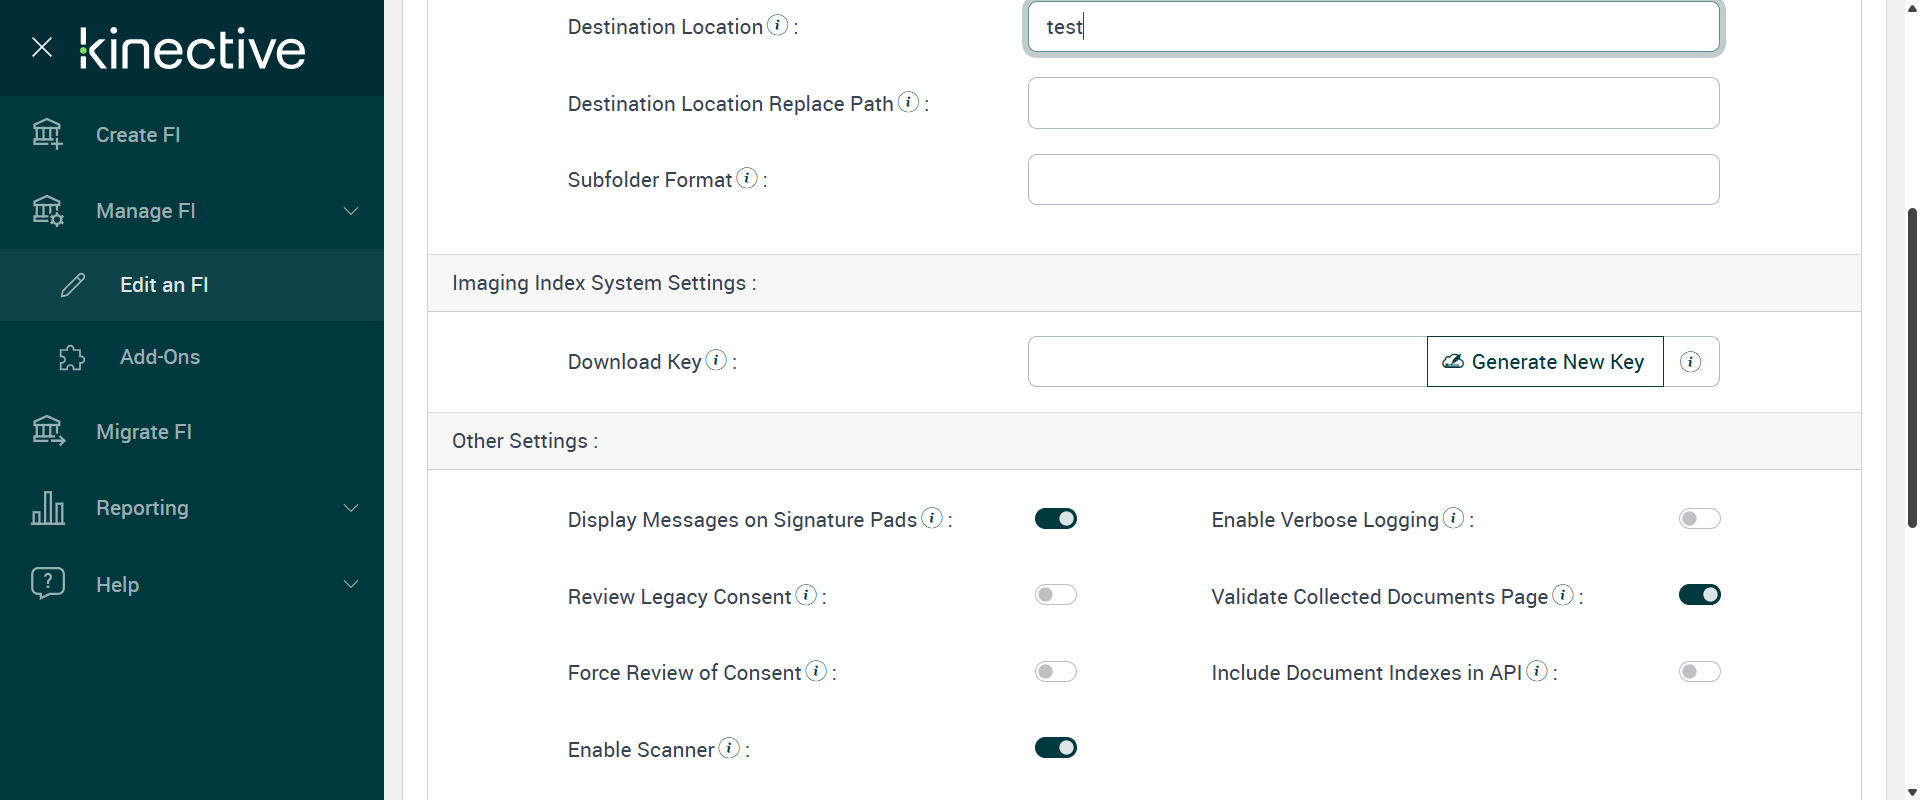Turn on Force Review of Consent

coord(1055,672)
